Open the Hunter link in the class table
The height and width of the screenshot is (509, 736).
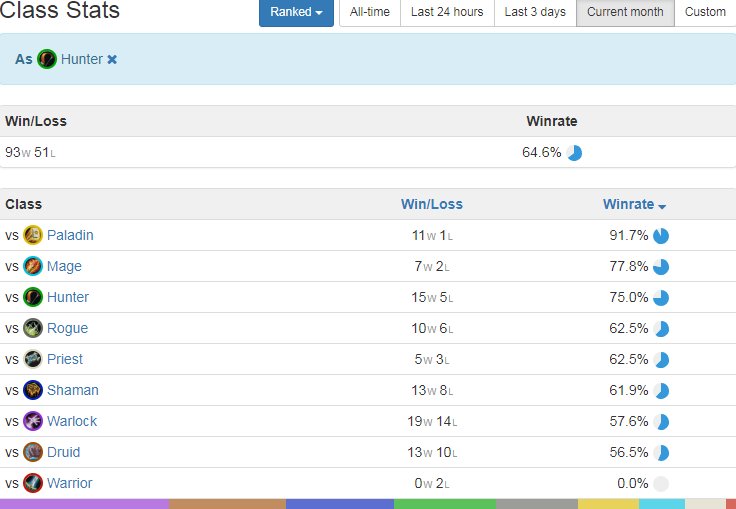68,297
